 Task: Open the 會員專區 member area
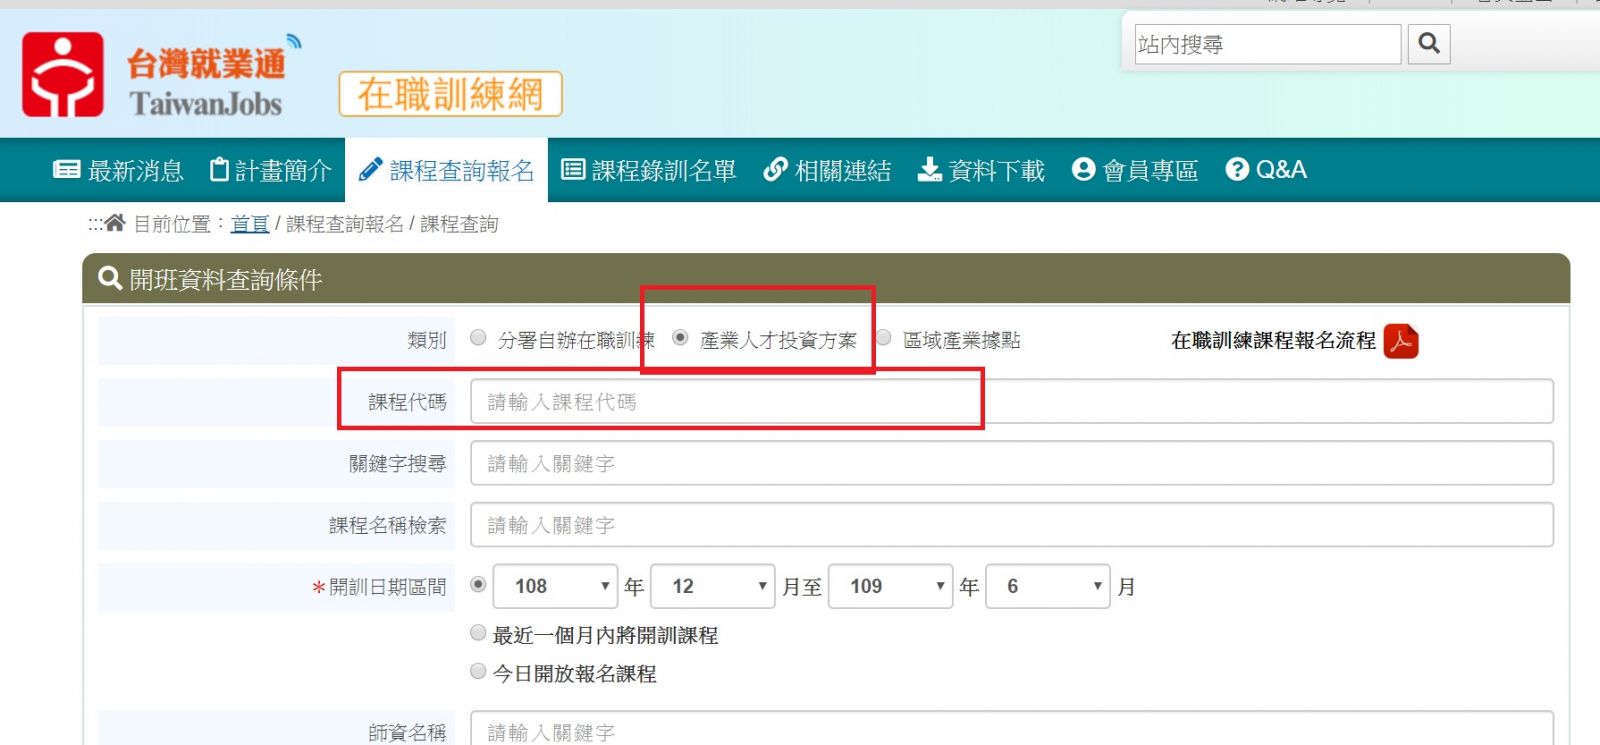pos(1135,171)
